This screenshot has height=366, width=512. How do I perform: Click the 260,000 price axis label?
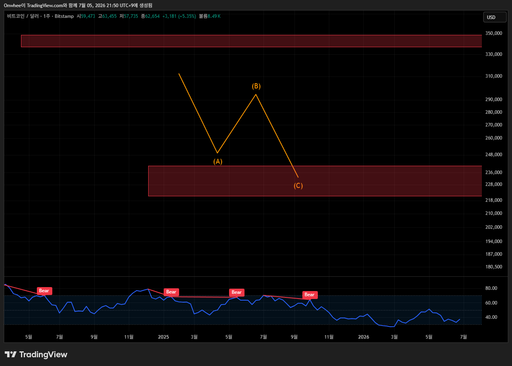(x=494, y=138)
